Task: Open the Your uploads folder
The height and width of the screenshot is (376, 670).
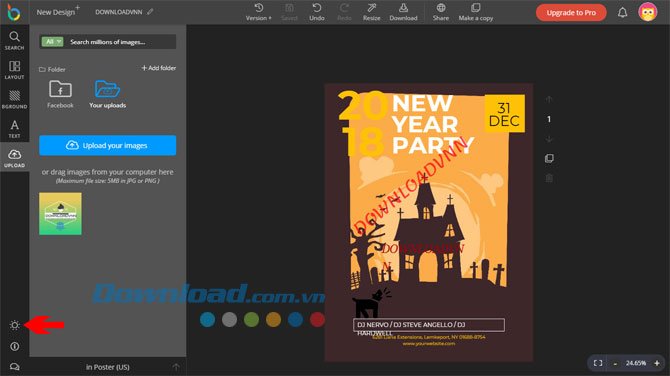Action: pos(108,94)
